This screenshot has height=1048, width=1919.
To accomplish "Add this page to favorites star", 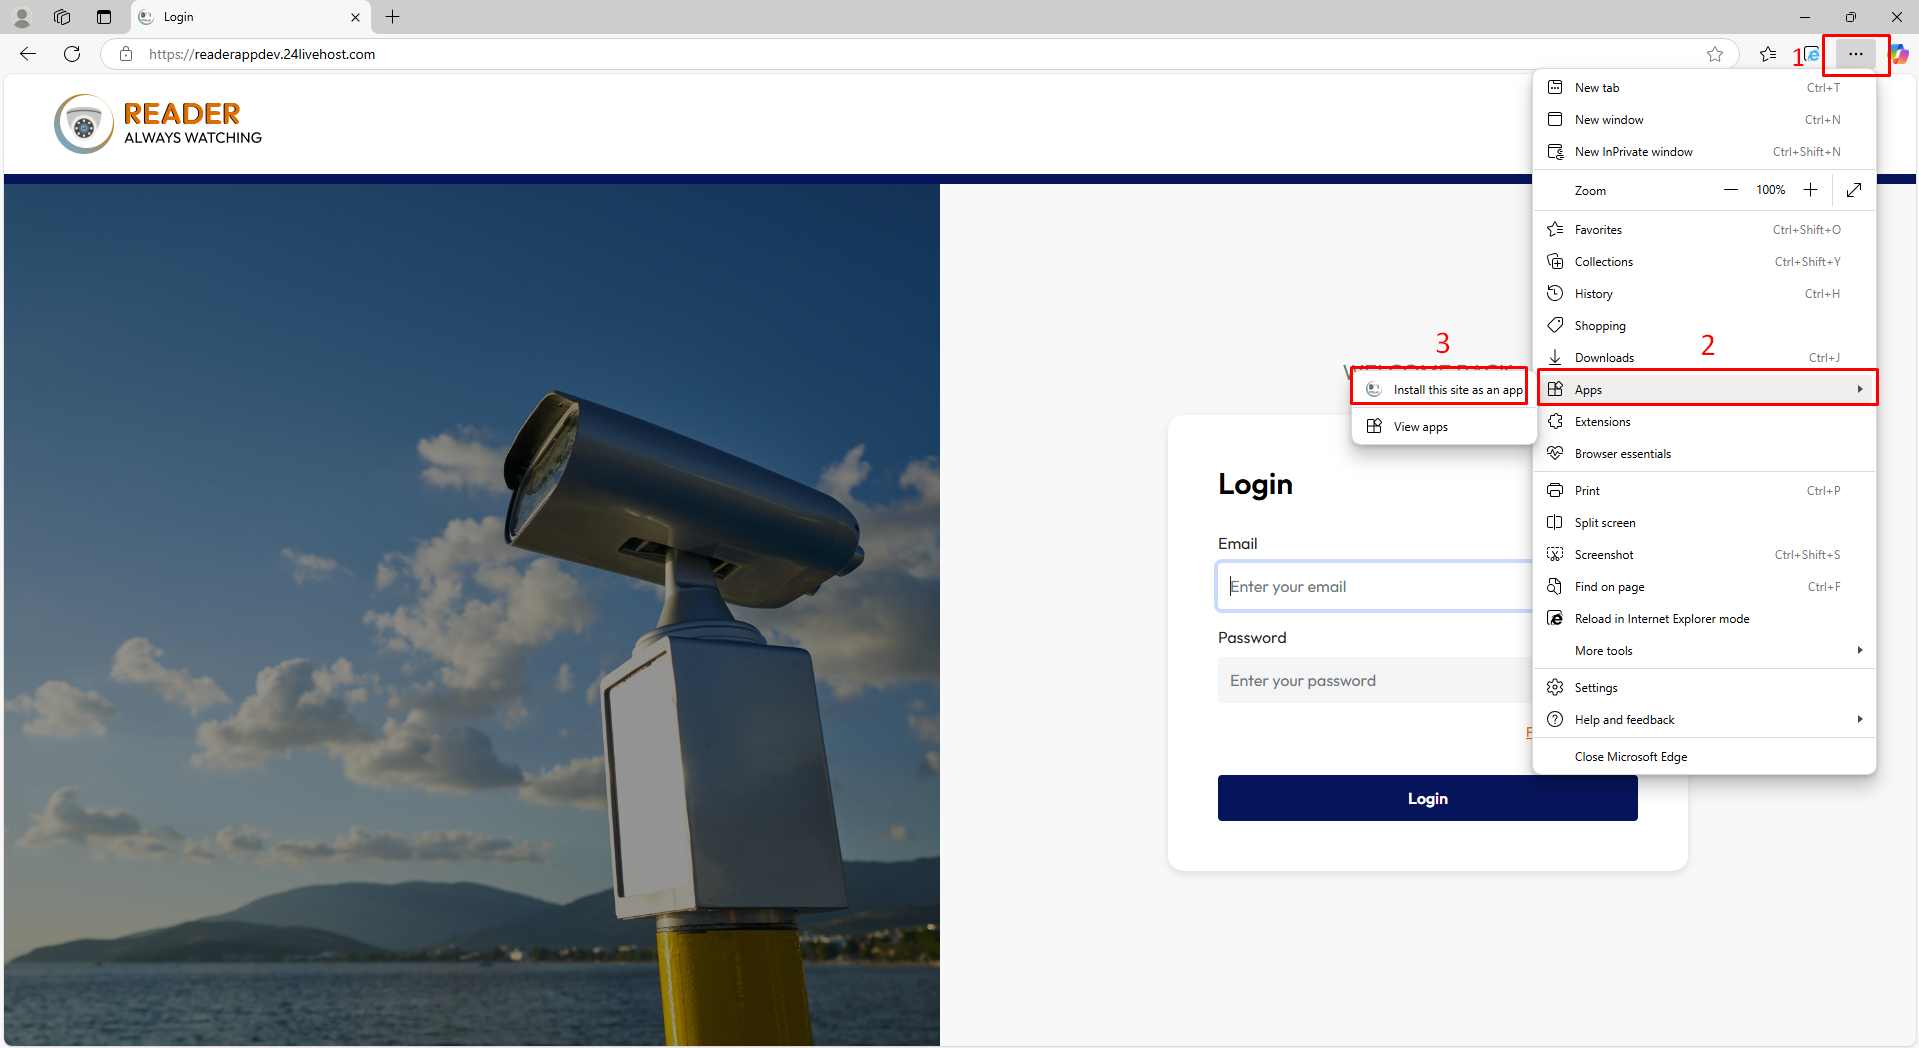I will (x=1715, y=54).
